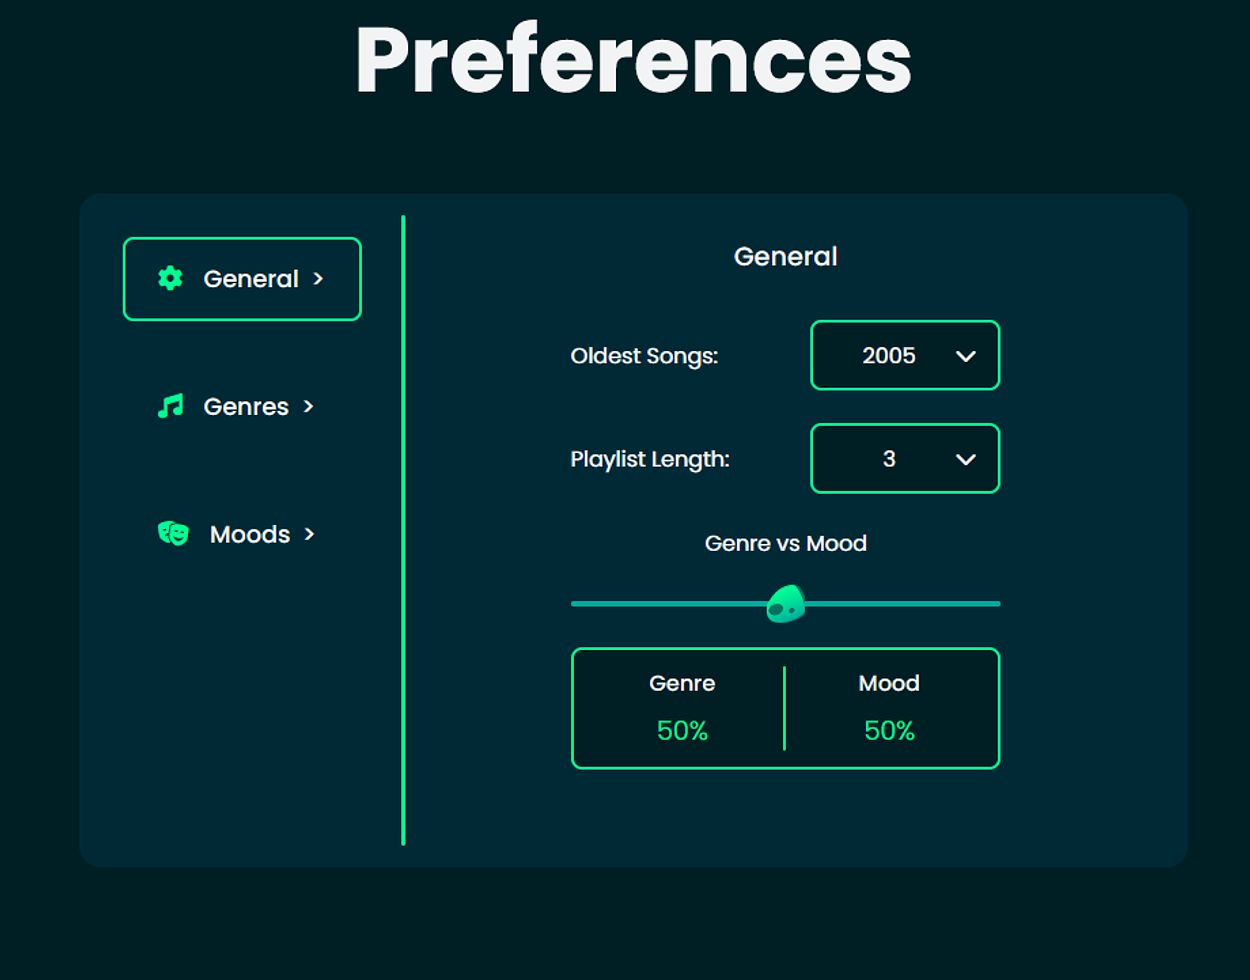
Task: Click the Genre 50% readout
Action: [x=682, y=731]
